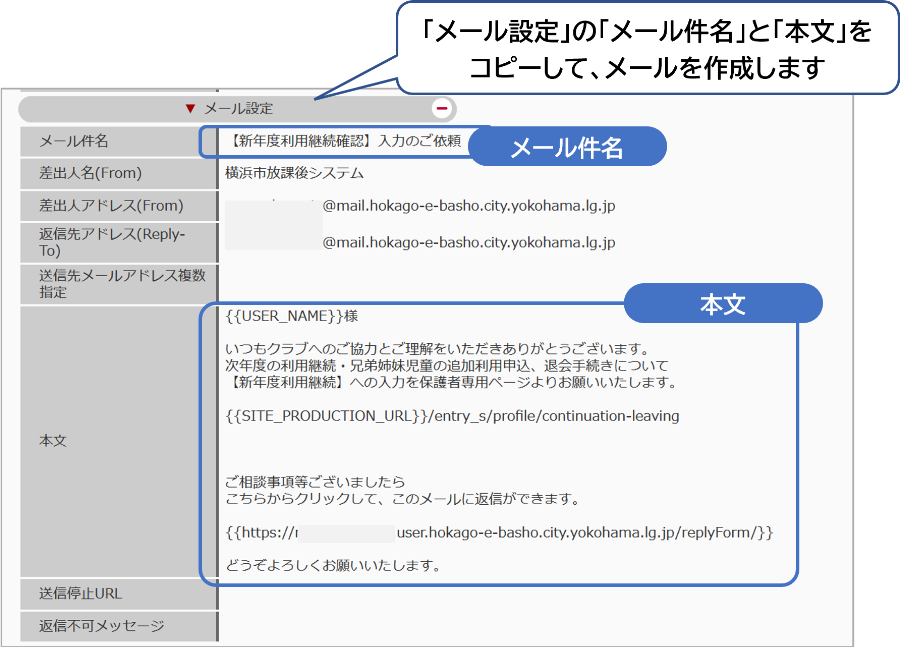Image resolution: width=900 pixels, height=647 pixels.
Task: Collapse the メール設定 section header bar
Action: point(238,108)
